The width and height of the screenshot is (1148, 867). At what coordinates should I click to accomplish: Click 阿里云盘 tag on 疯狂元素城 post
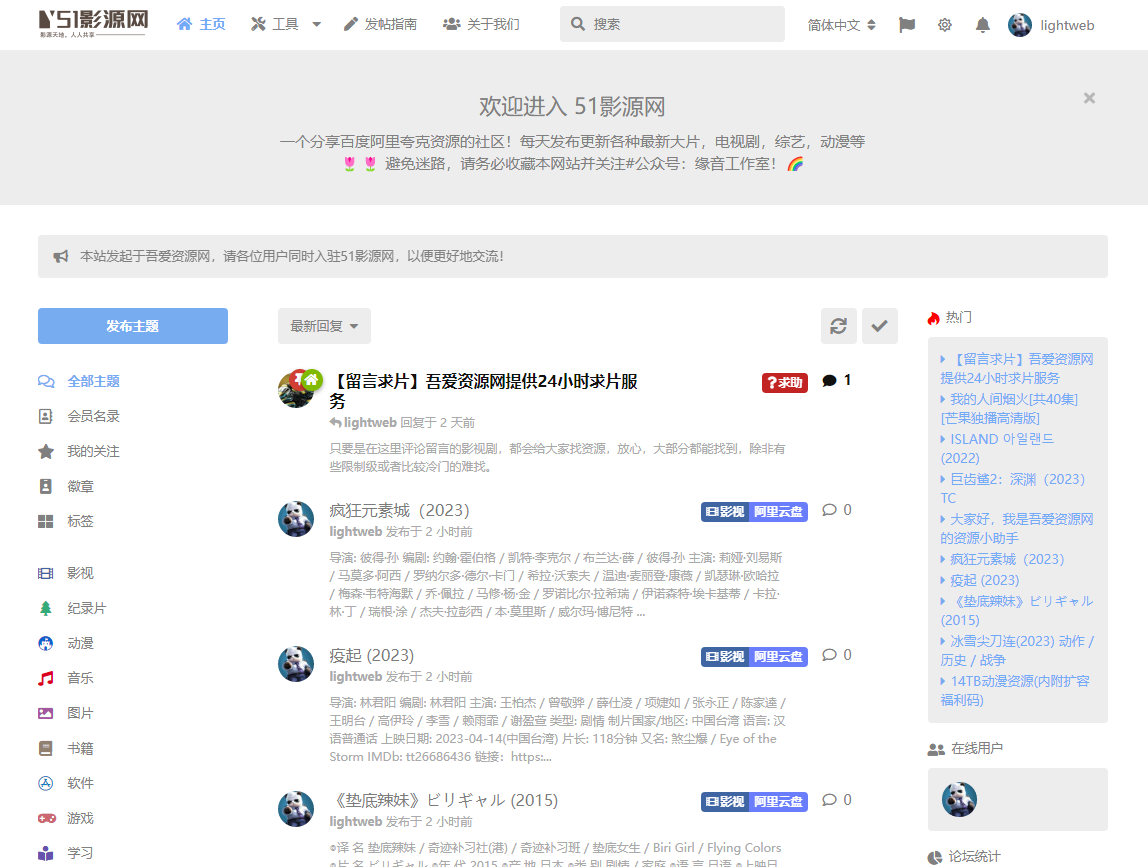pos(779,512)
